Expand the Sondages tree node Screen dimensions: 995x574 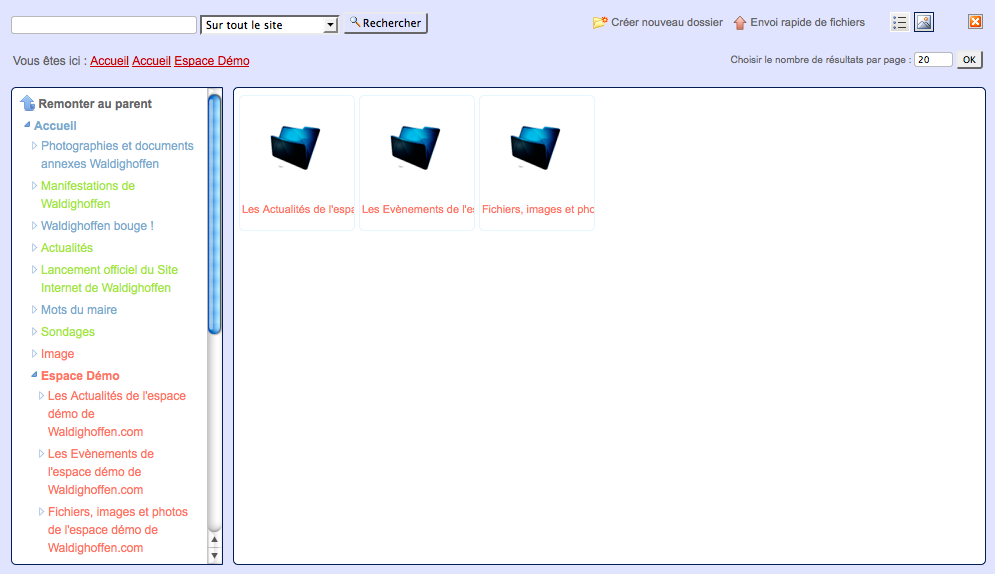tap(35, 332)
